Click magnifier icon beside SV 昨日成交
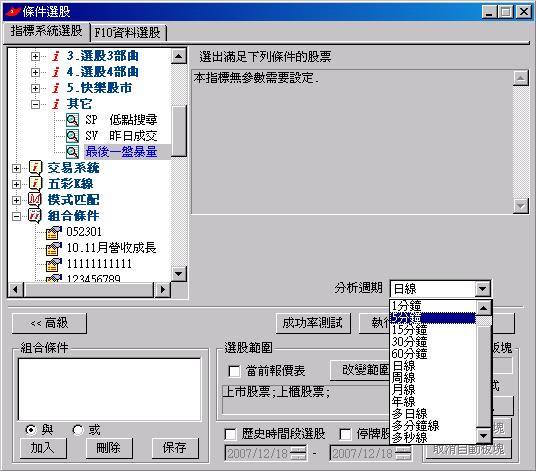The image size is (536, 471). [72, 136]
